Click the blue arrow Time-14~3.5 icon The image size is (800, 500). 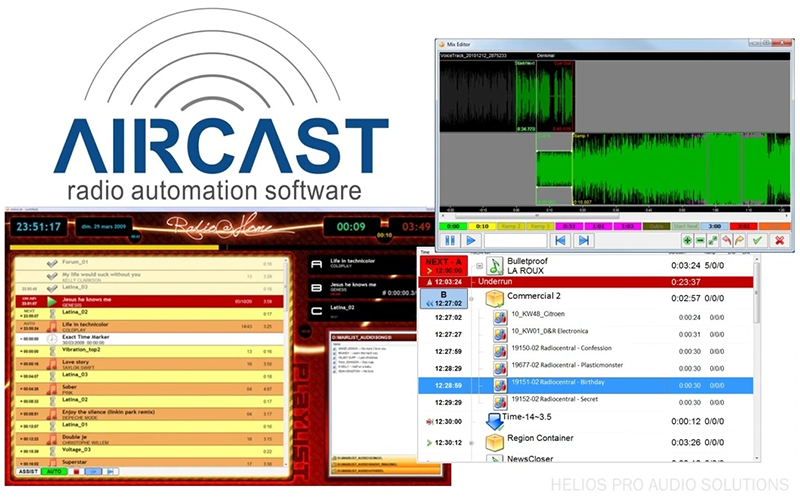point(494,421)
